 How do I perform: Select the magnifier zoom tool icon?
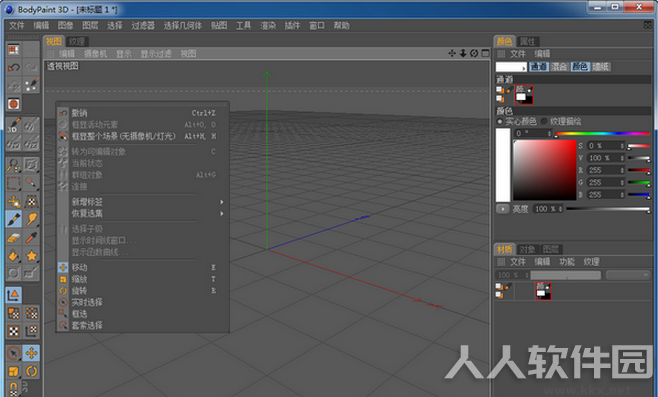(x=14, y=165)
